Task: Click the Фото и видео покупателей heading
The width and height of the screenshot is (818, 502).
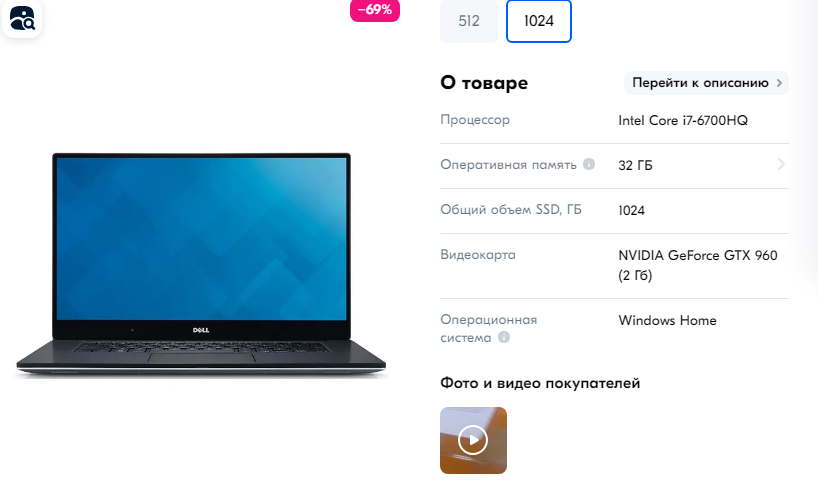Action: [x=540, y=383]
